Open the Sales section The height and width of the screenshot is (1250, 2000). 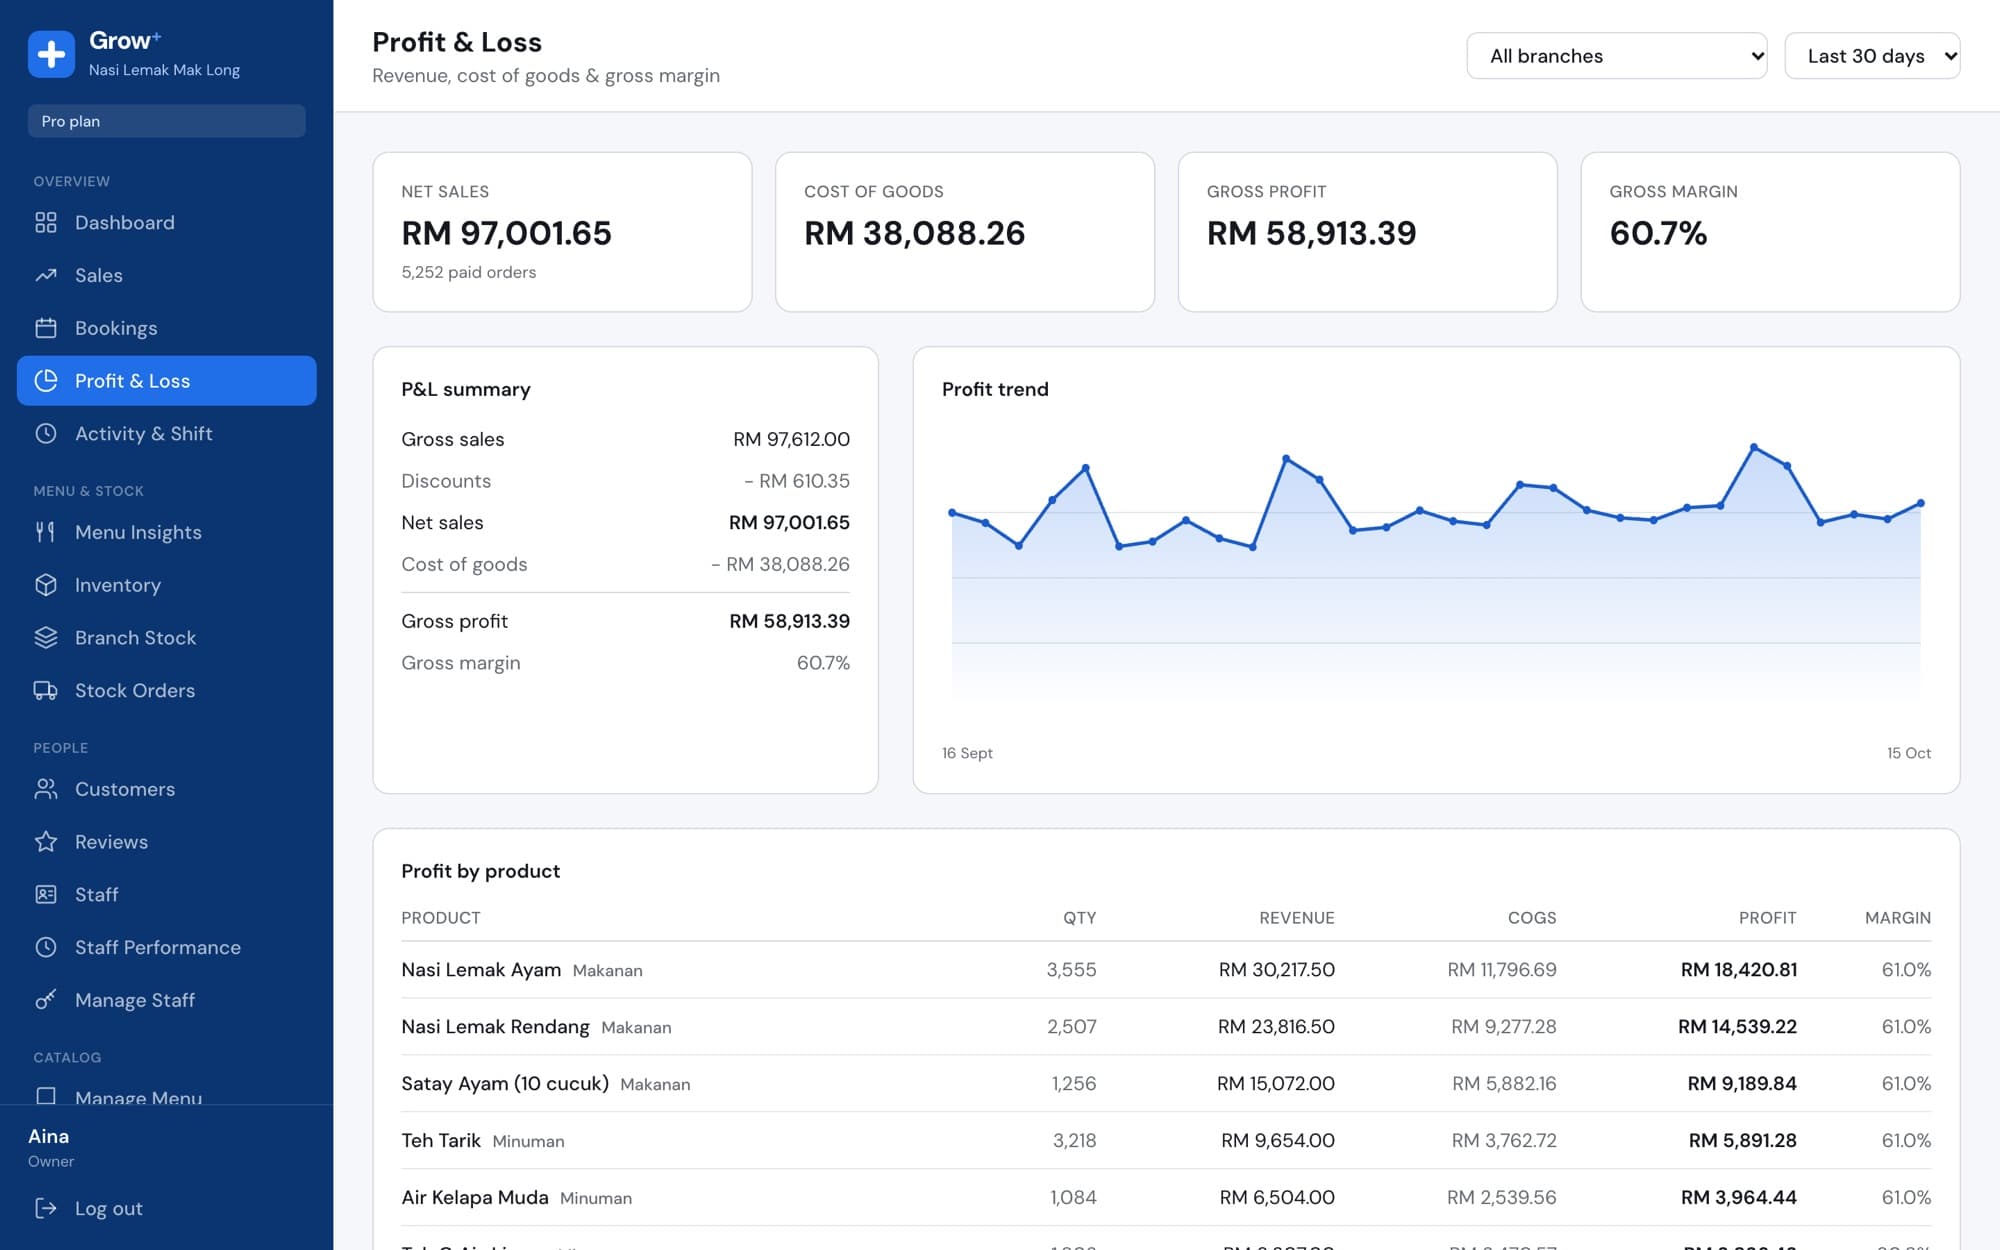[166, 275]
